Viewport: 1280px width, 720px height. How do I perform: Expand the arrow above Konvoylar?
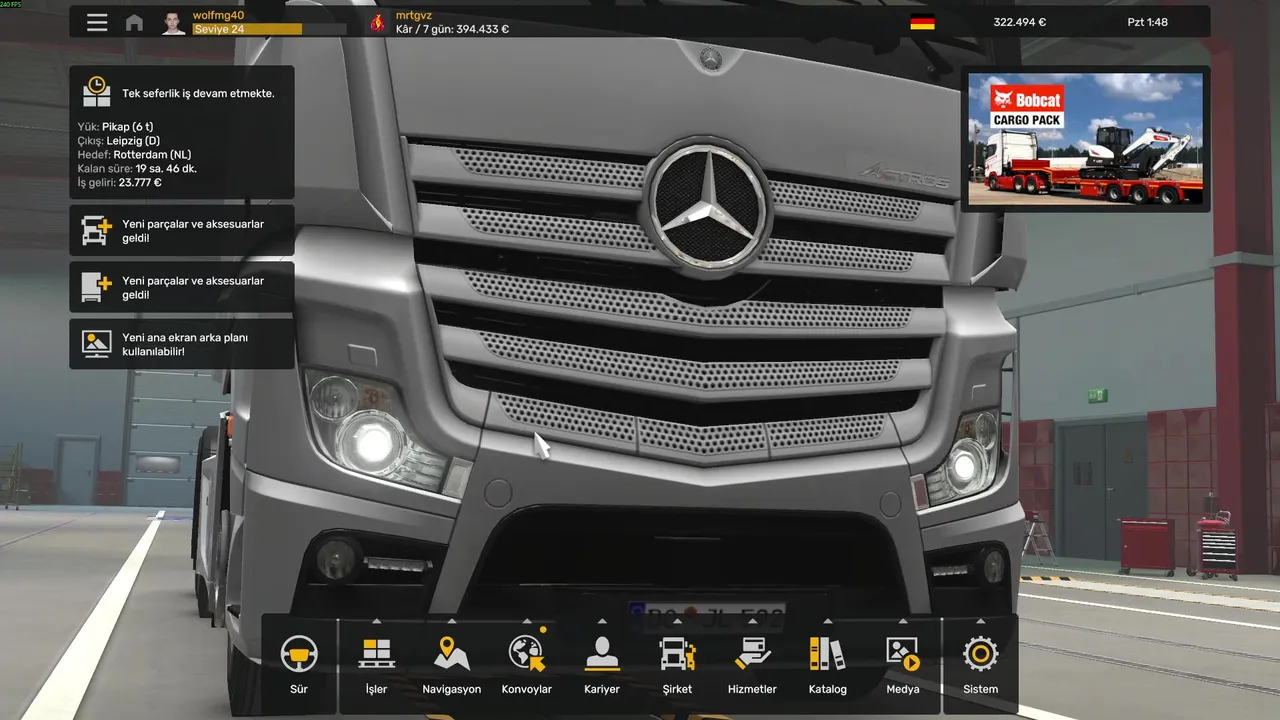[x=527, y=621]
